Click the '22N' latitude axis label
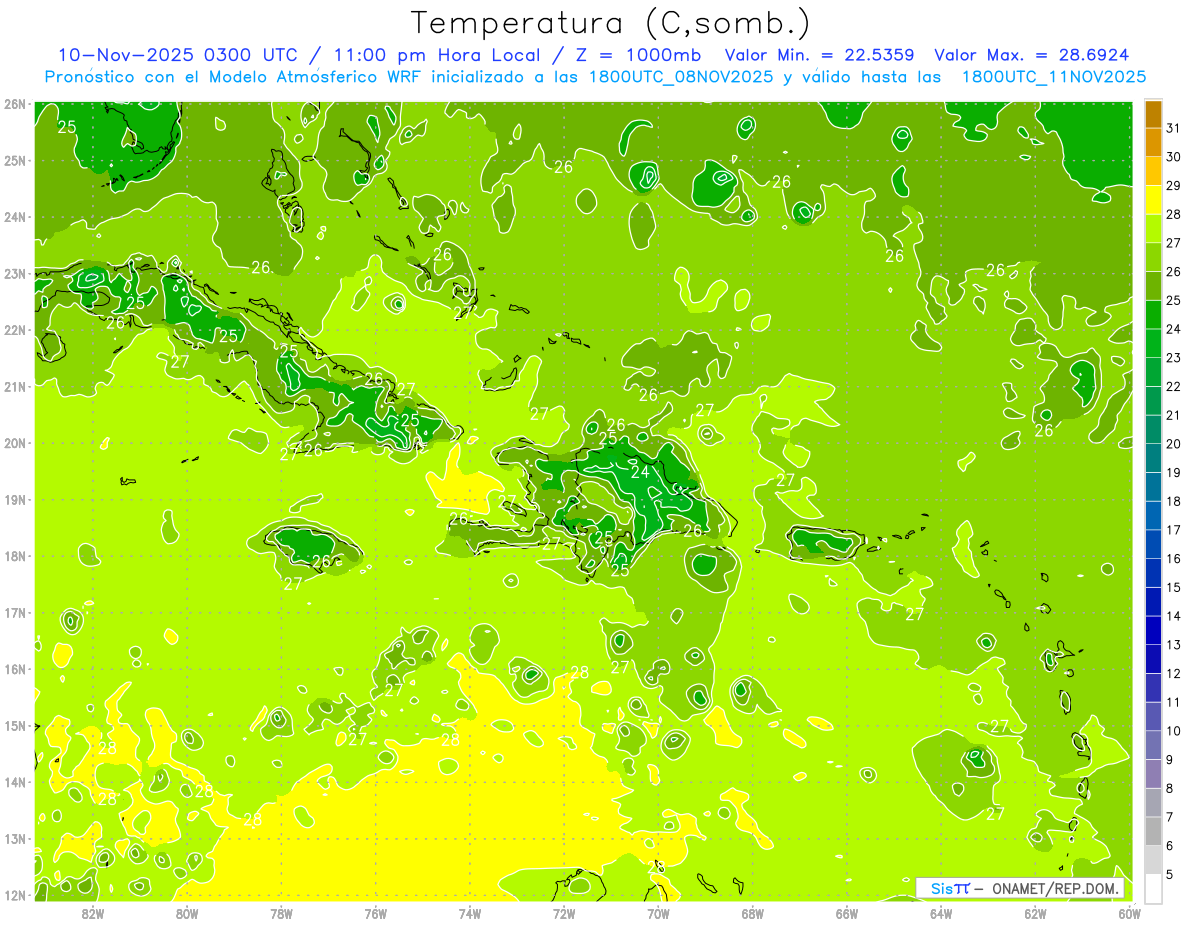 point(14,330)
